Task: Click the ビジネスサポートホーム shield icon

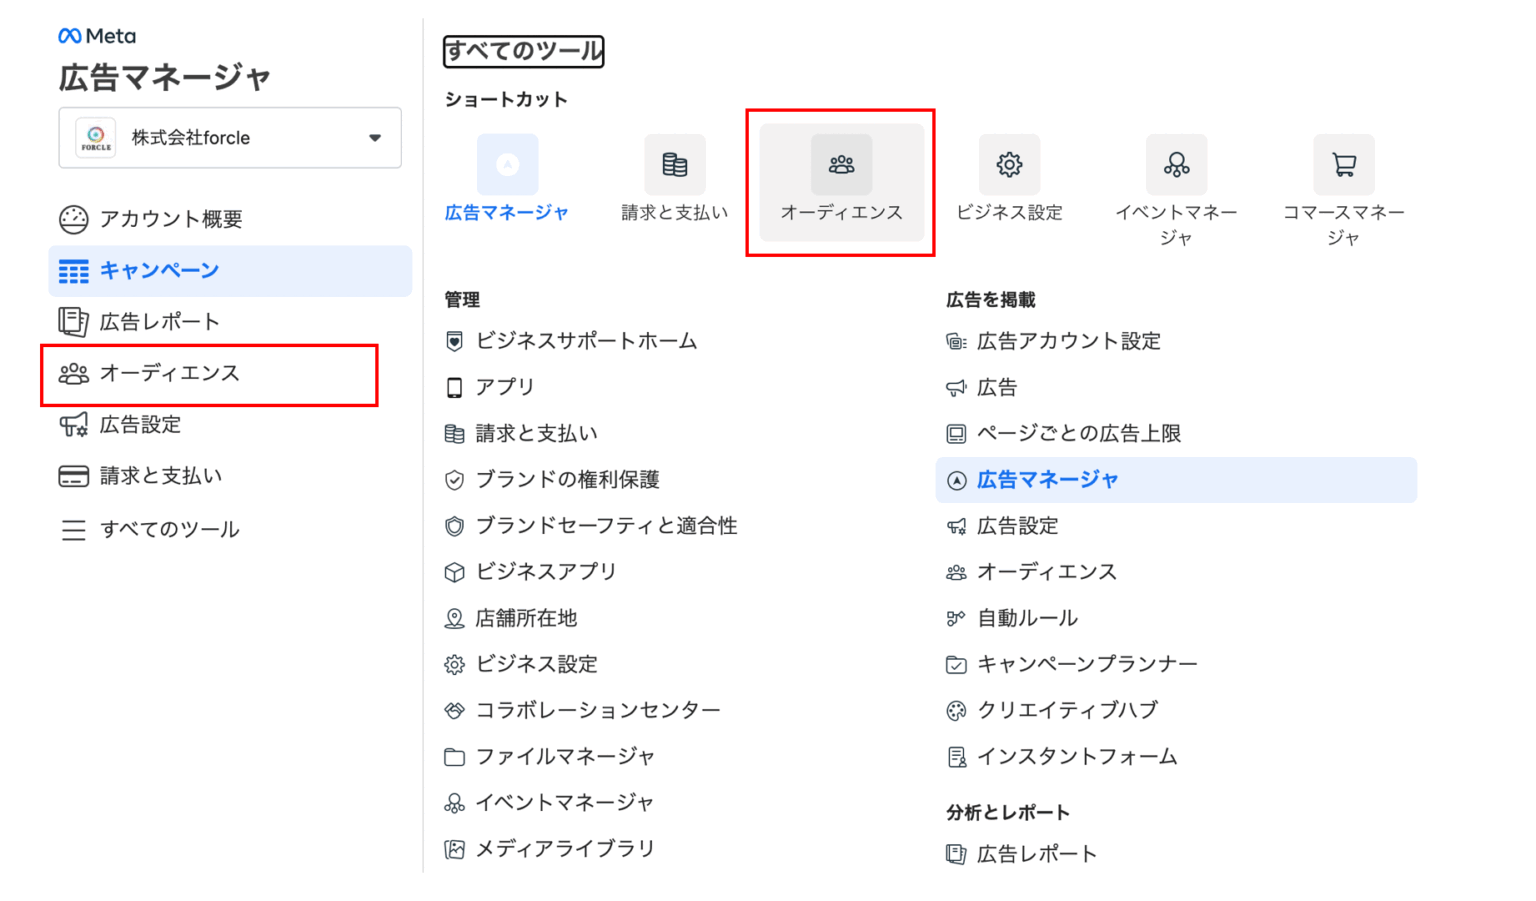Action: click(455, 342)
